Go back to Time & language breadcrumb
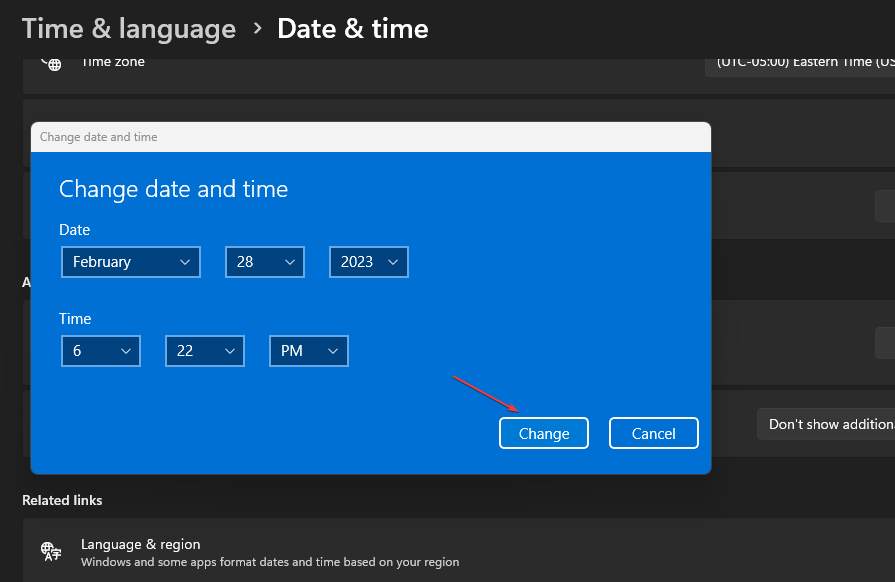 (x=129, y=29)
